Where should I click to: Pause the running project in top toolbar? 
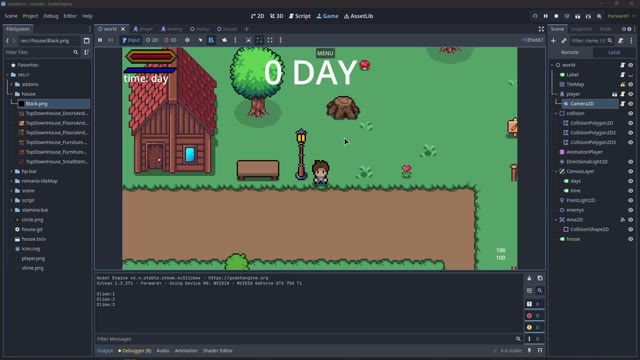point(545,16)
